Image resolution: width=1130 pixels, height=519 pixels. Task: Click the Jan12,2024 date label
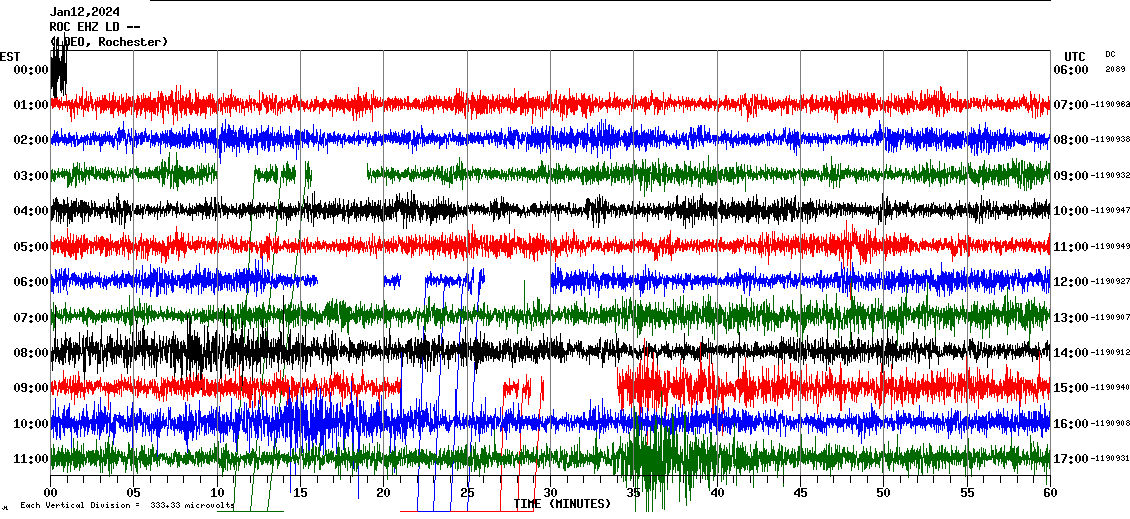click(84, 13)
